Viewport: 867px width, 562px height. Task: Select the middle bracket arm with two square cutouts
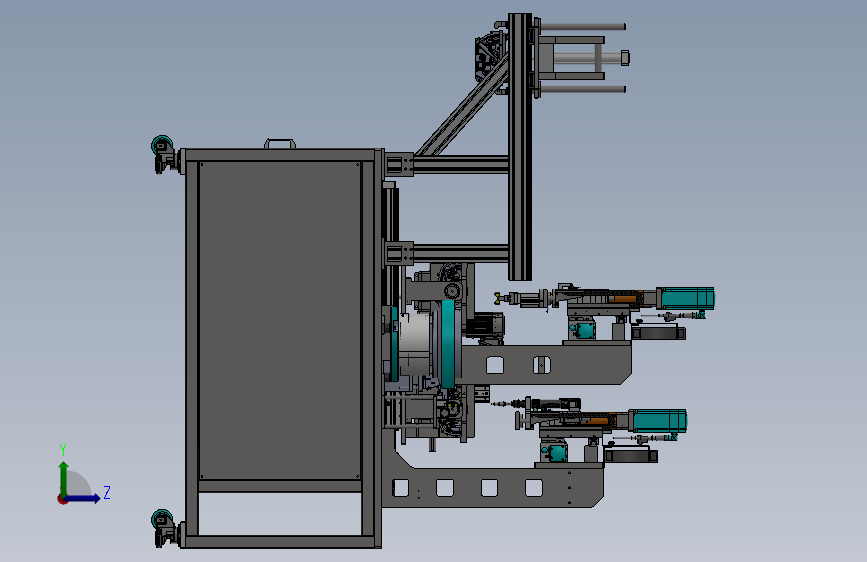pyautogui.click(x=546, y=363)
